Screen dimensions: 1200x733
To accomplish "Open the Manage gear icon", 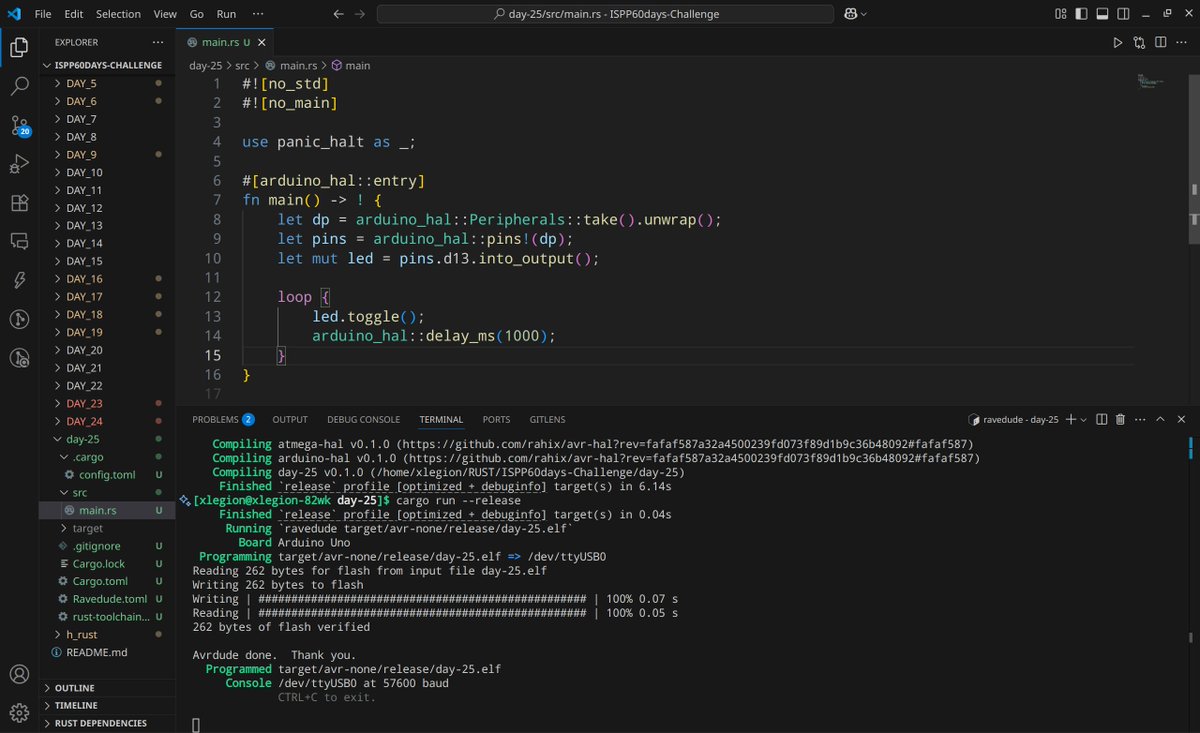I will click(x=19, y=712).
